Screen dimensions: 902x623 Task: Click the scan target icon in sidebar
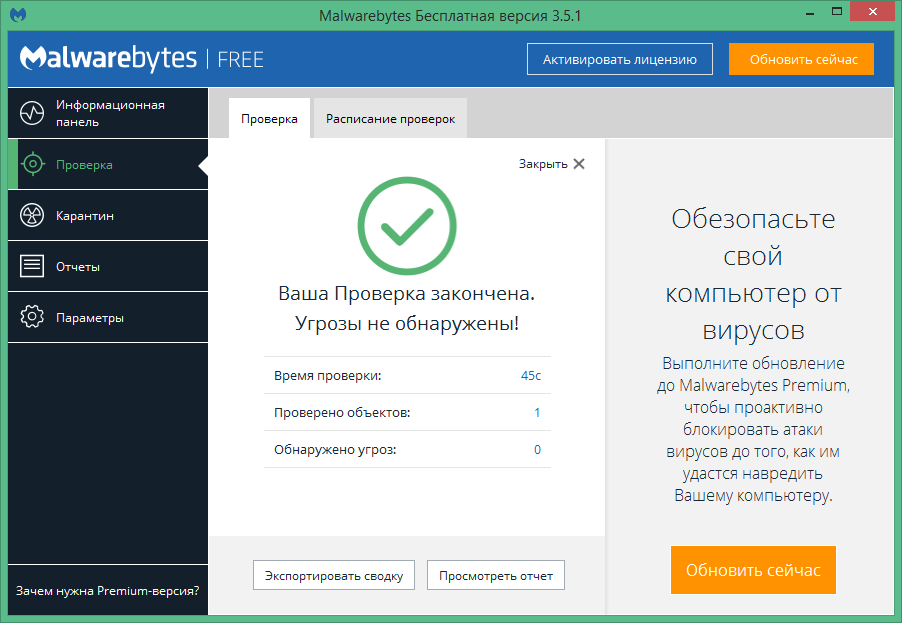click(x=33, y=164)
